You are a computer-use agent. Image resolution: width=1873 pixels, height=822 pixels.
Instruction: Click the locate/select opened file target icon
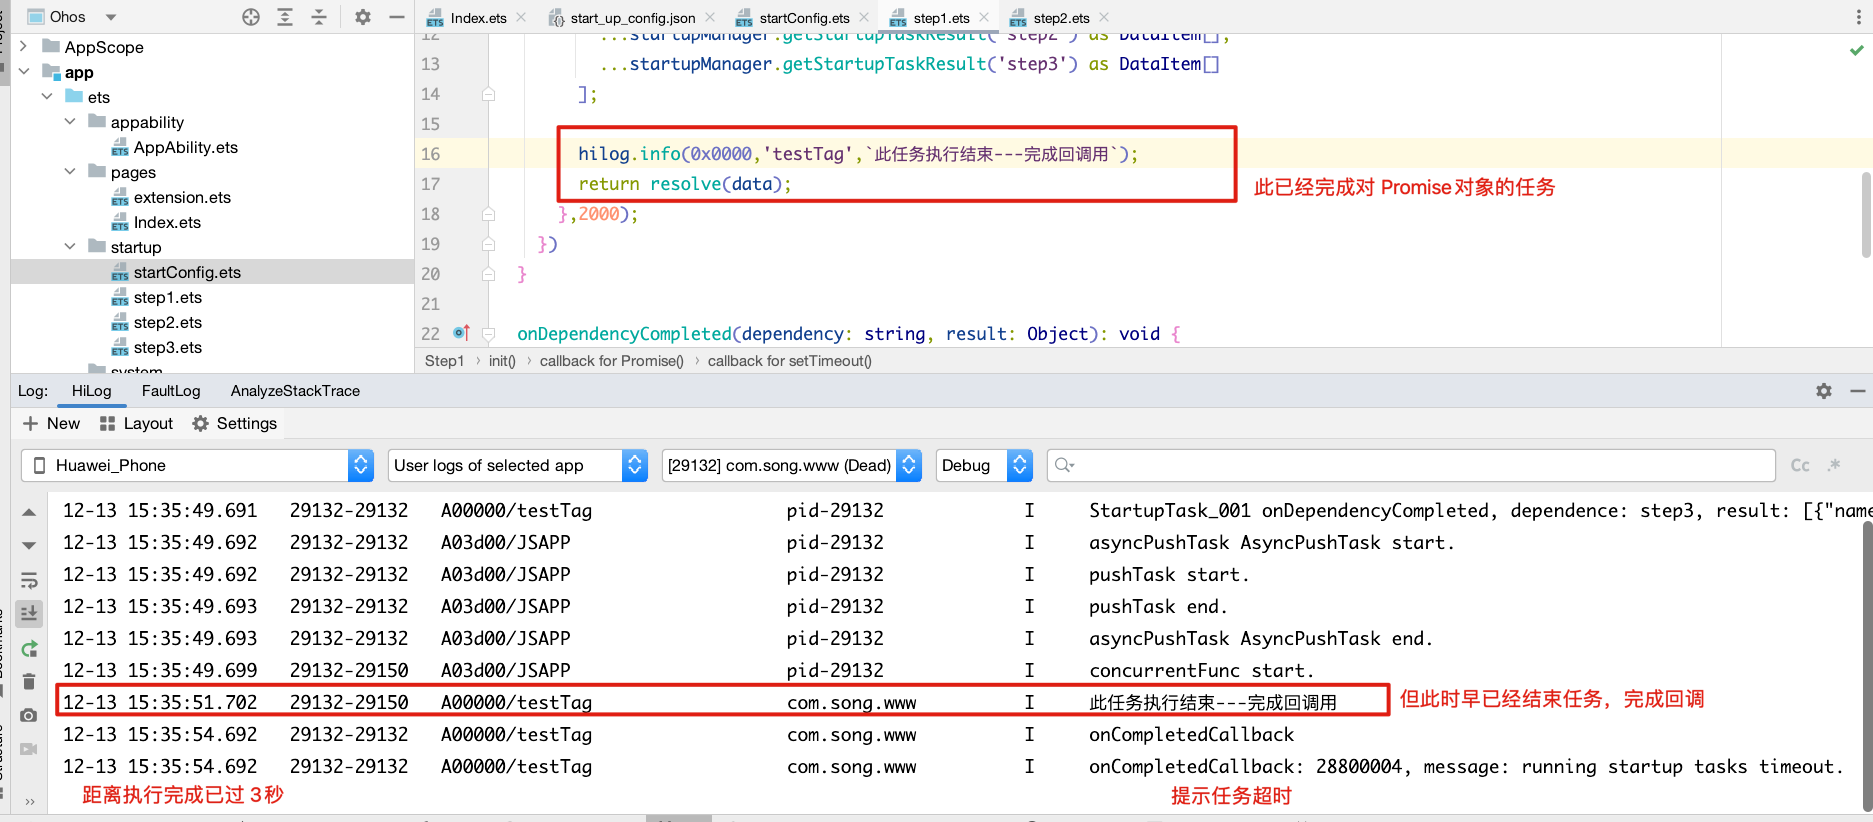[x=251, y=17]
